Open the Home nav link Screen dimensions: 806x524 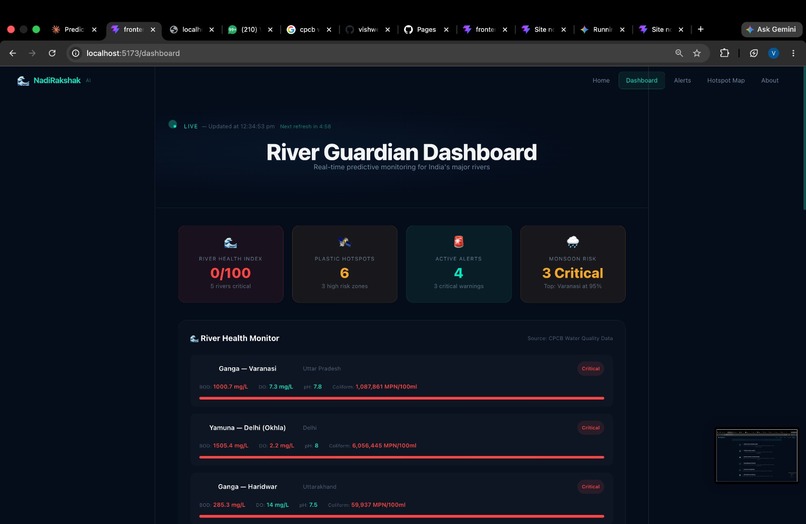600,81
